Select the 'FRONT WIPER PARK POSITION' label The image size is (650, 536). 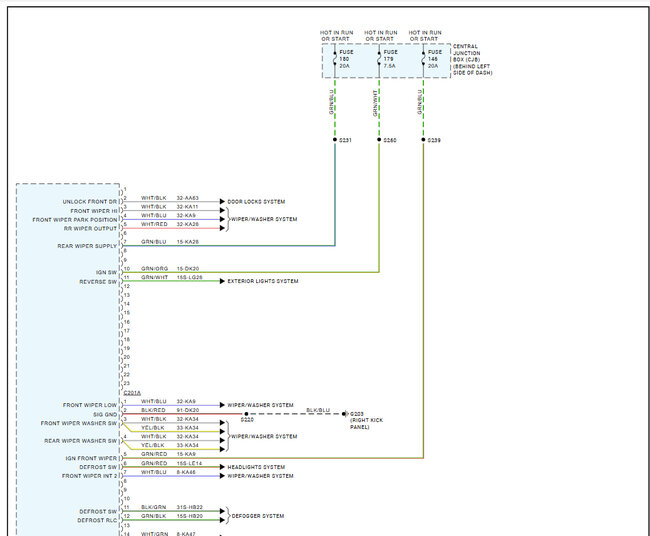[x=75, y=220]
